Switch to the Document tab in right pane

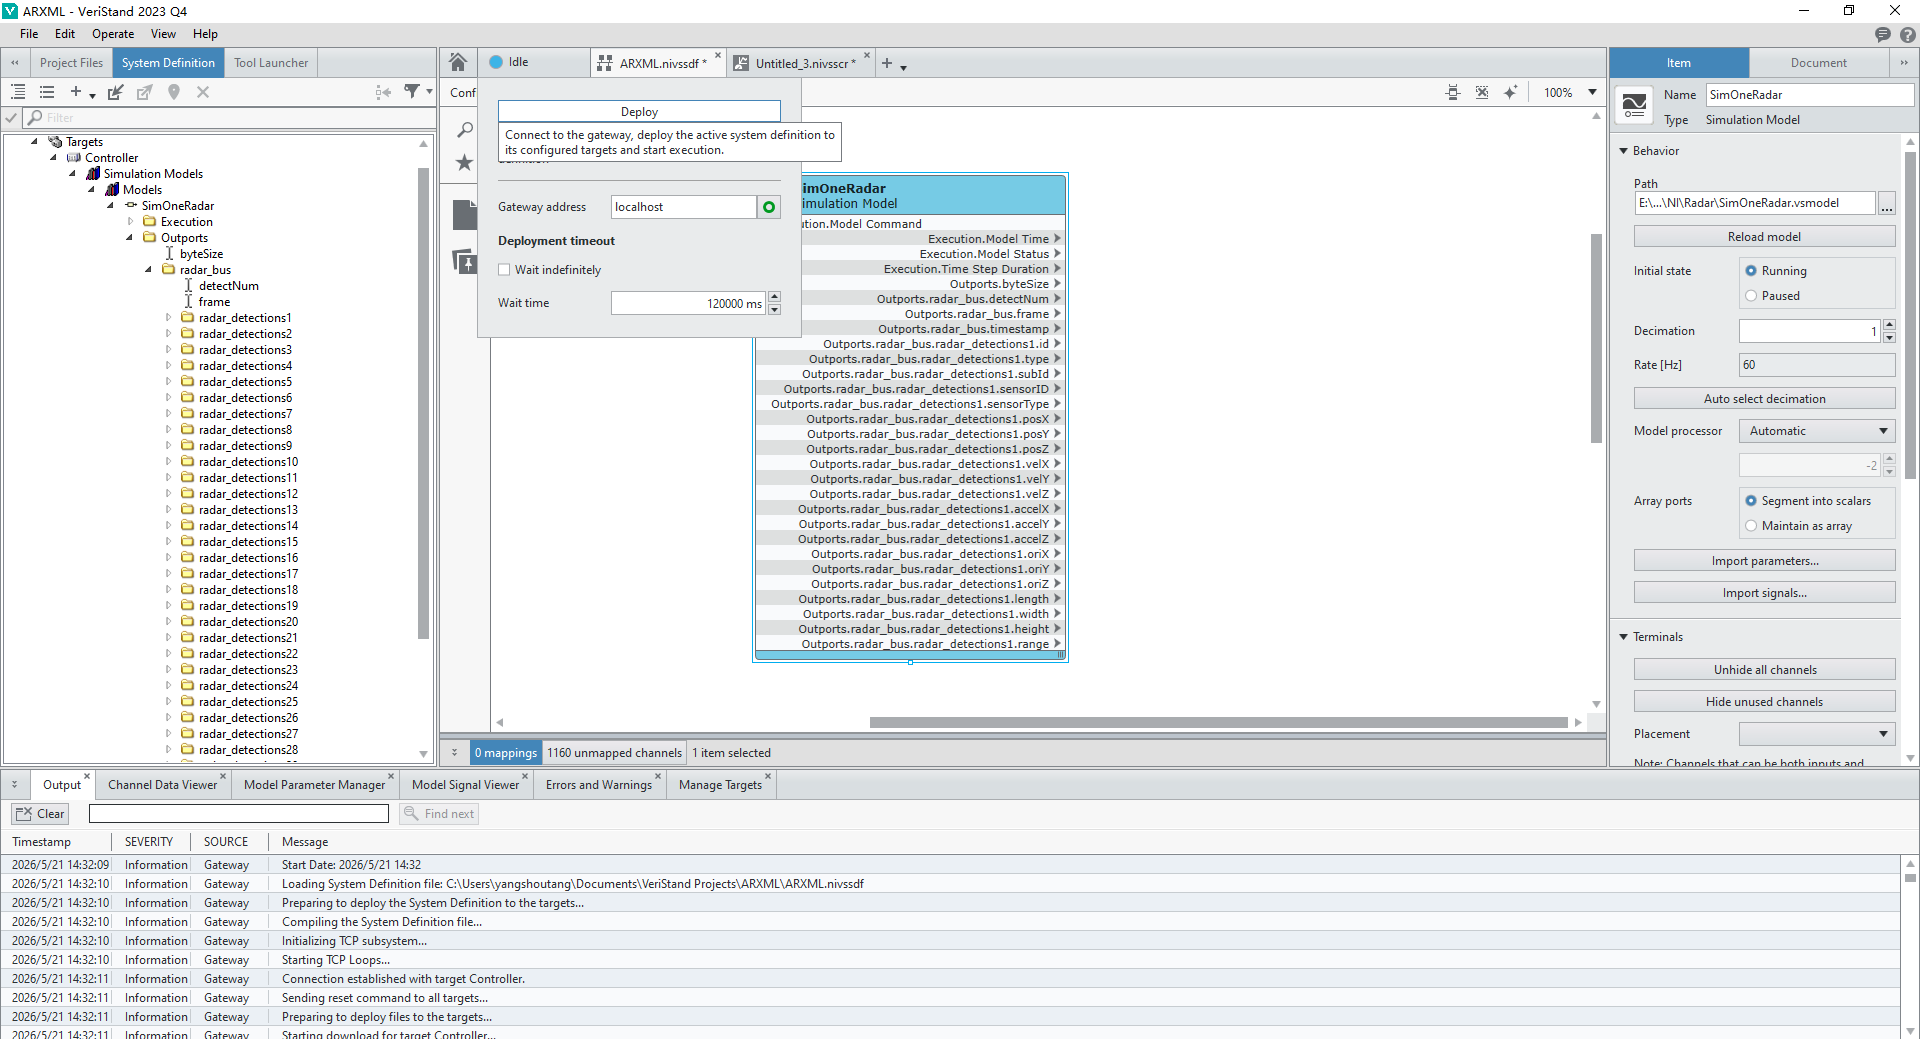tap(1819, 63)
